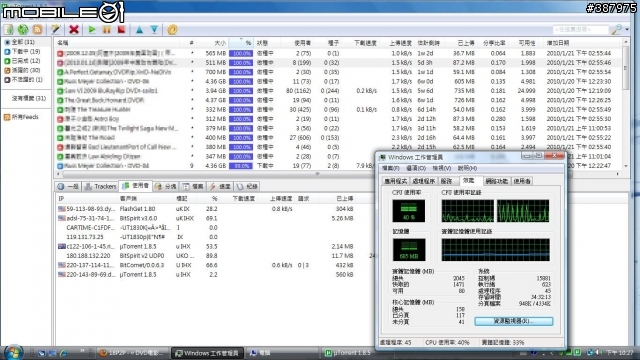Click the Add Torrent toolbar icon
Viewport: 640px width, 360px height.
pyautogui.click(x=9, y=29)
